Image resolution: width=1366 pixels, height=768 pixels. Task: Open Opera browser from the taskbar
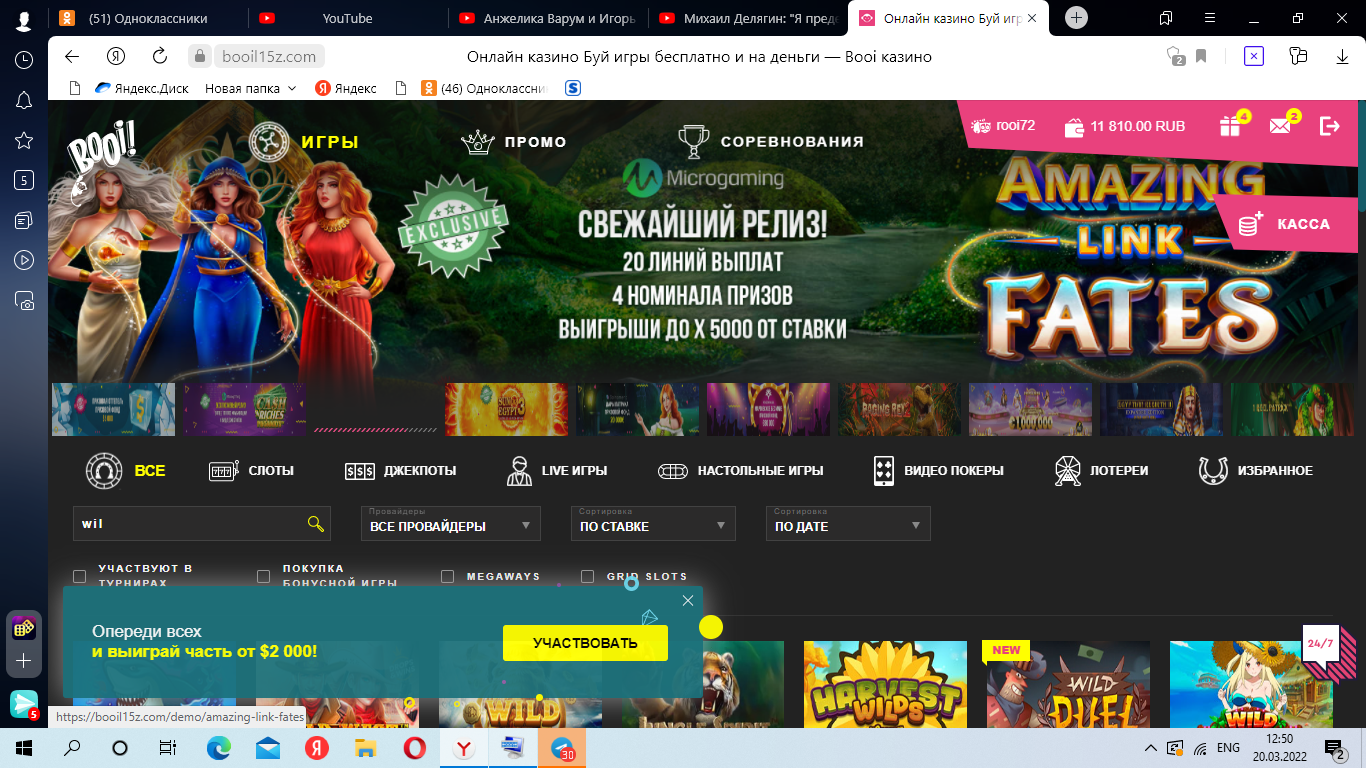414,747
